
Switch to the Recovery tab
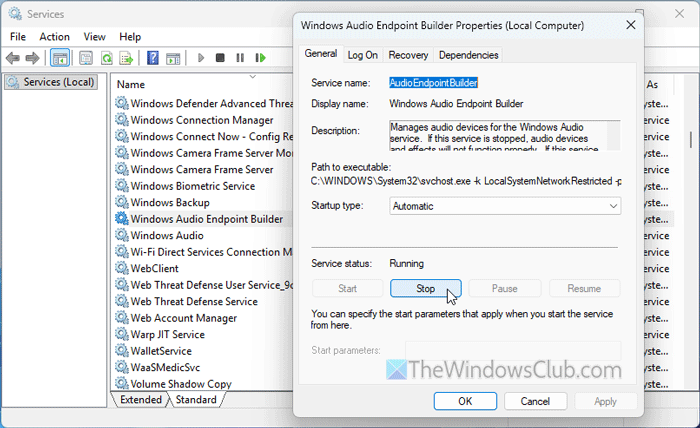coord(408,55)
